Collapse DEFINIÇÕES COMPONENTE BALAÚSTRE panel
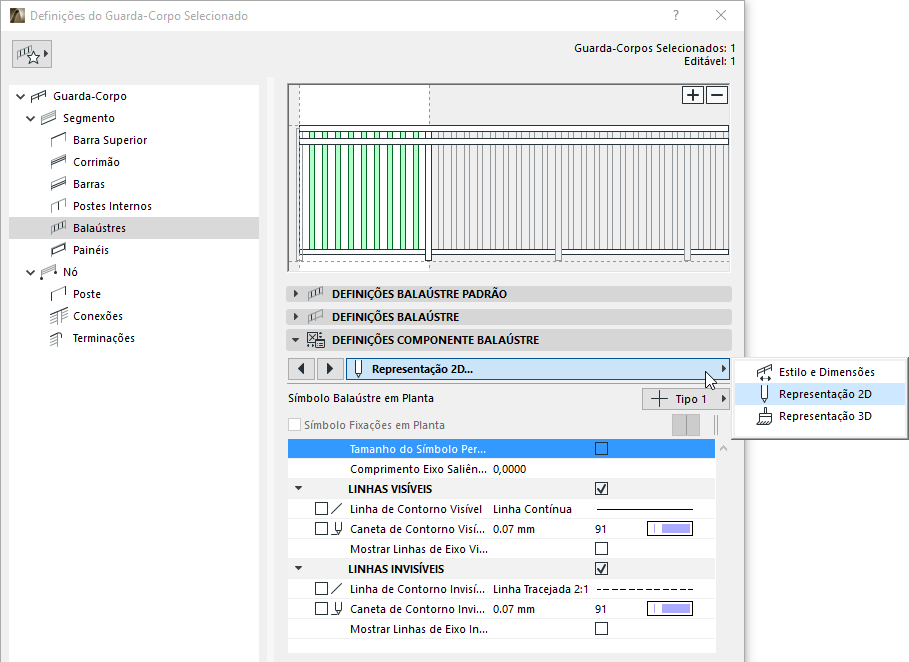The image size is (909, 662). click(296, 340)
